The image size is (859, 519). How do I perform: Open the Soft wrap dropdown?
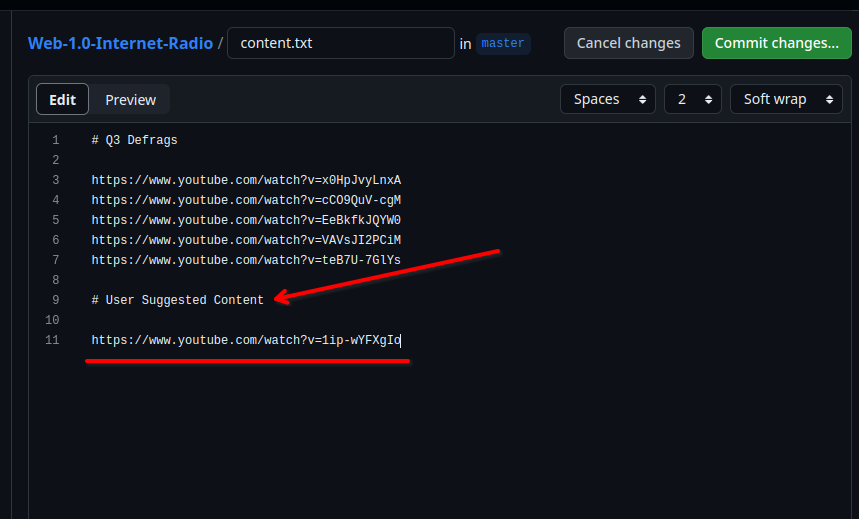tap(786, 99)
